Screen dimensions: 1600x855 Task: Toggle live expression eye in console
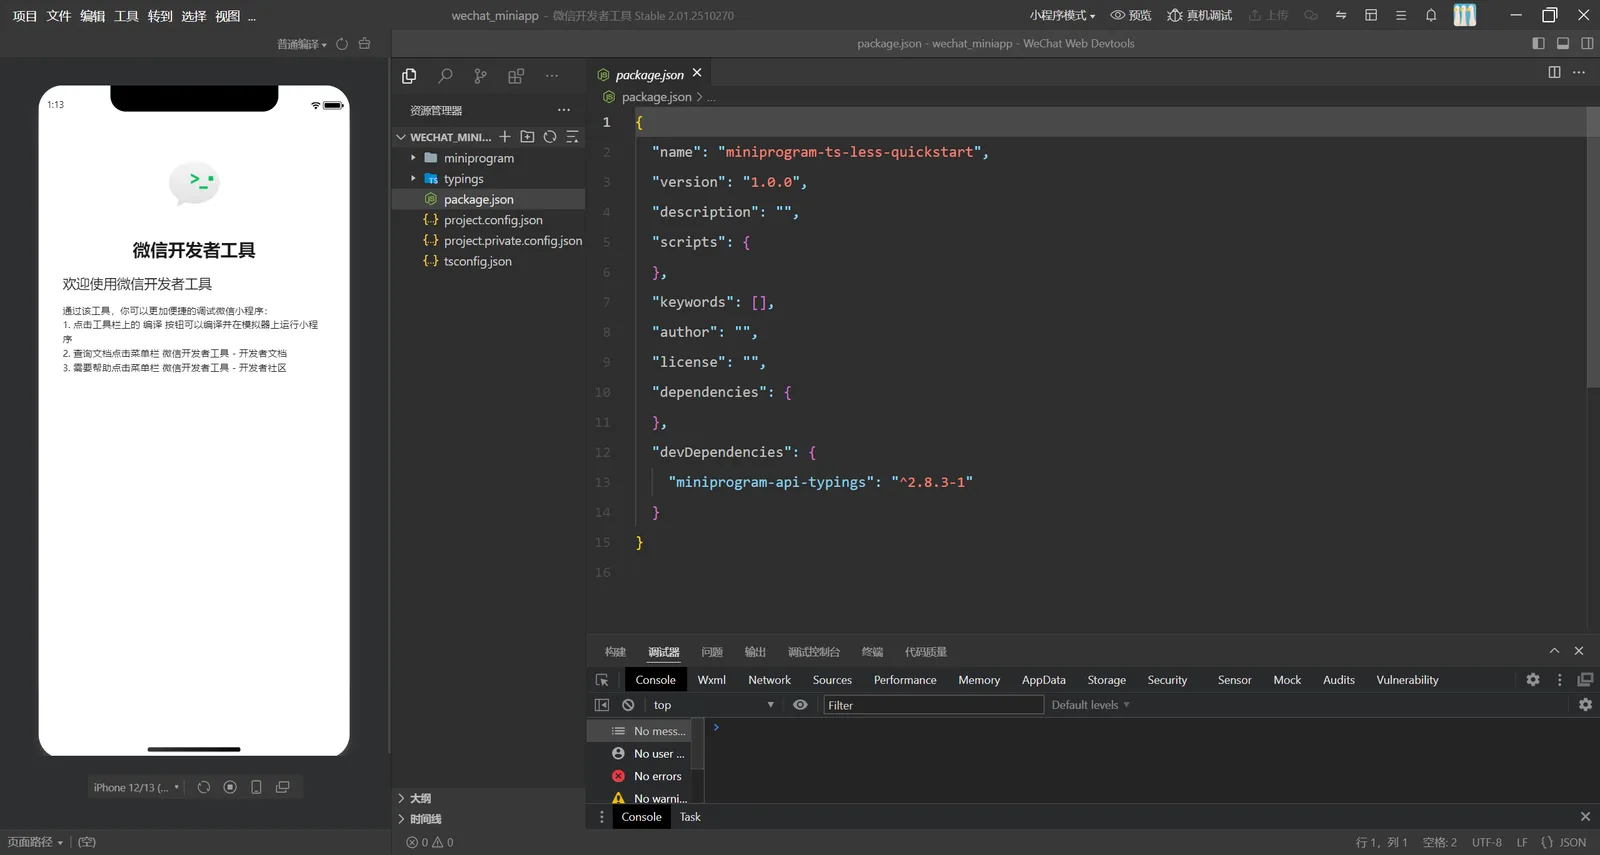[x=800, y=705]
